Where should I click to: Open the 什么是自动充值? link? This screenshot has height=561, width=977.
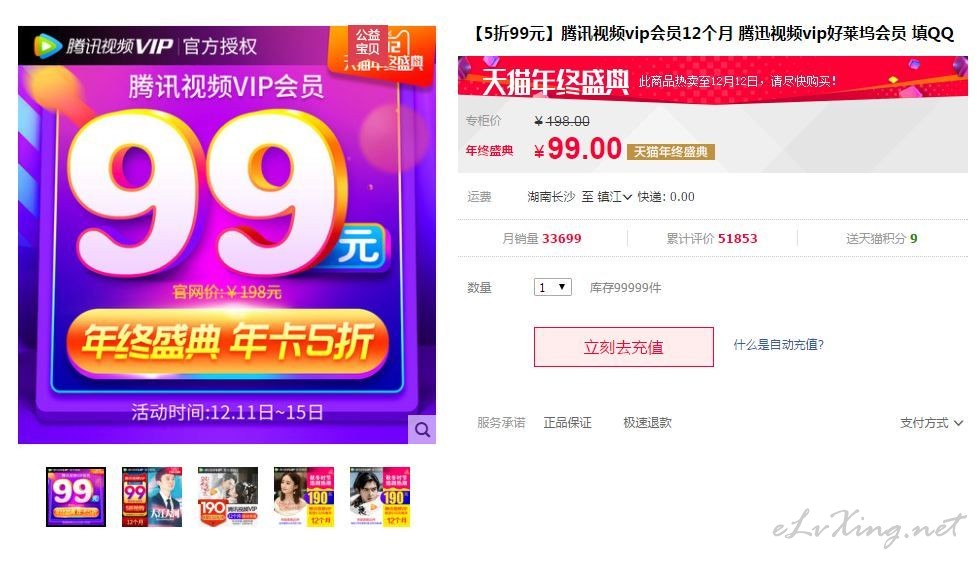(x=779, y=345)
